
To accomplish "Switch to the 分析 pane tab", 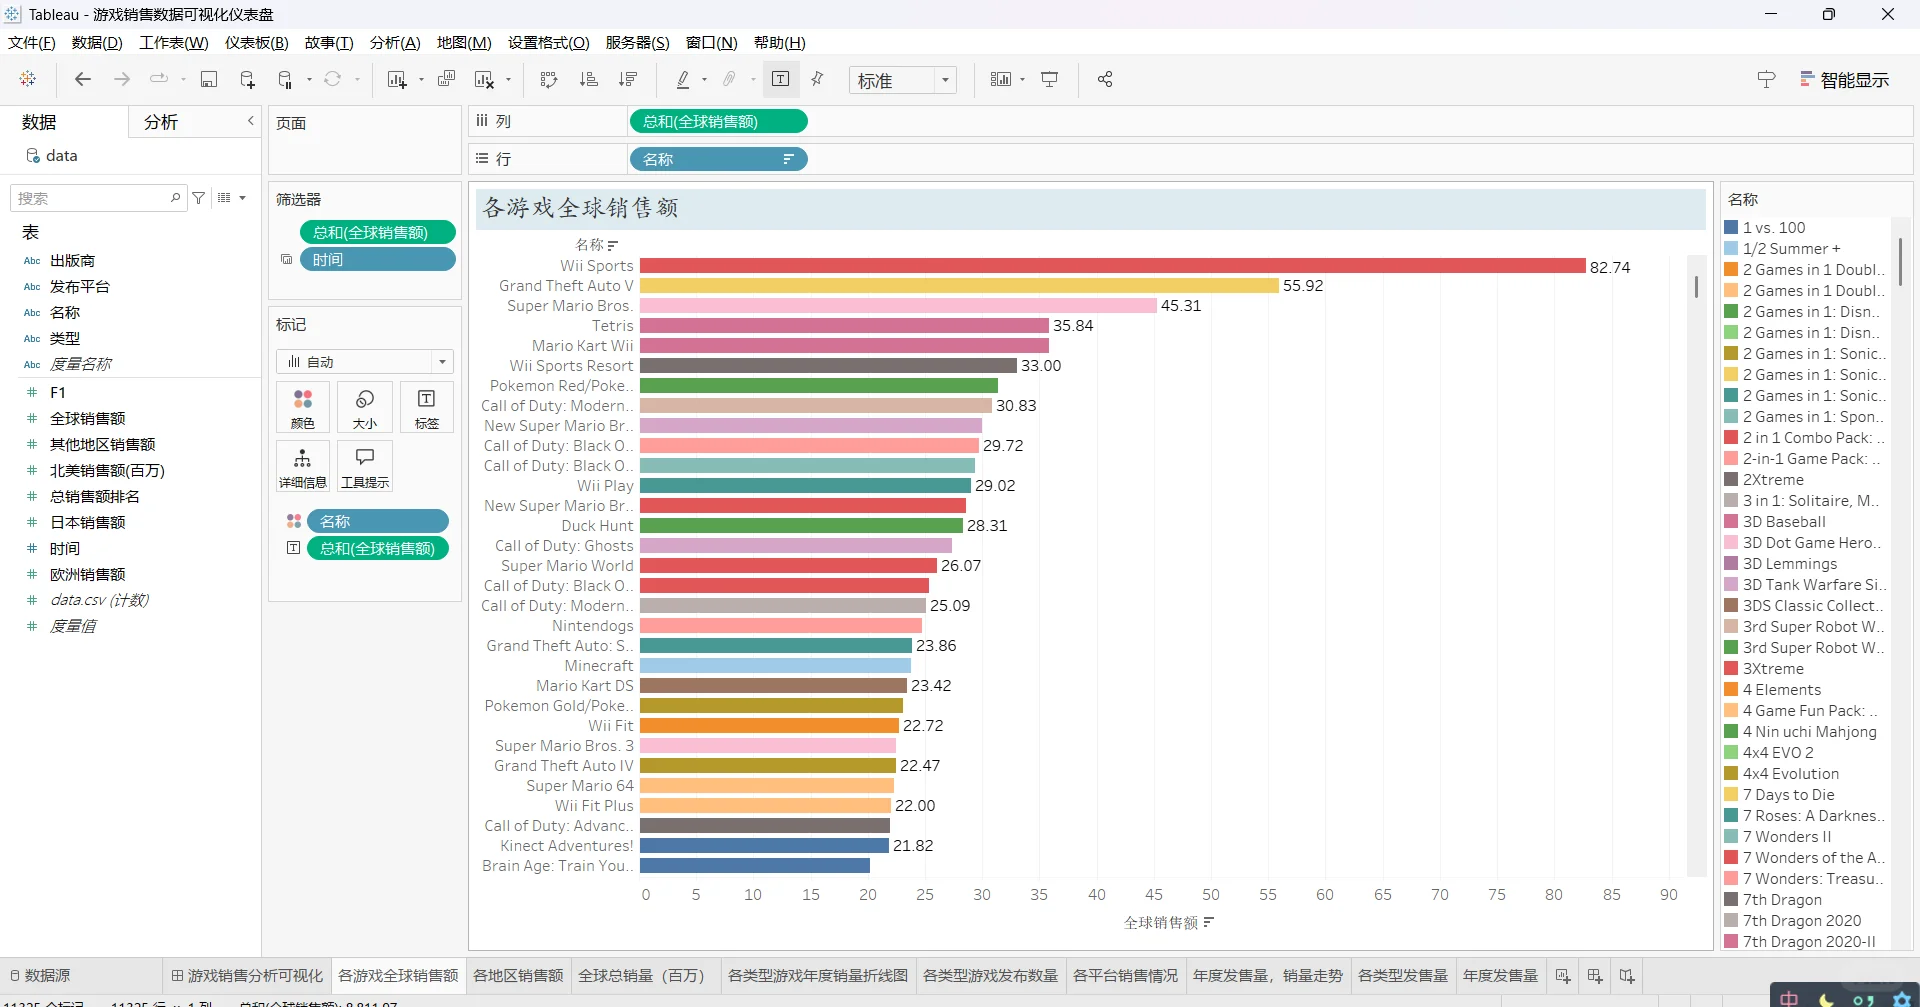I will pos(161,122).
